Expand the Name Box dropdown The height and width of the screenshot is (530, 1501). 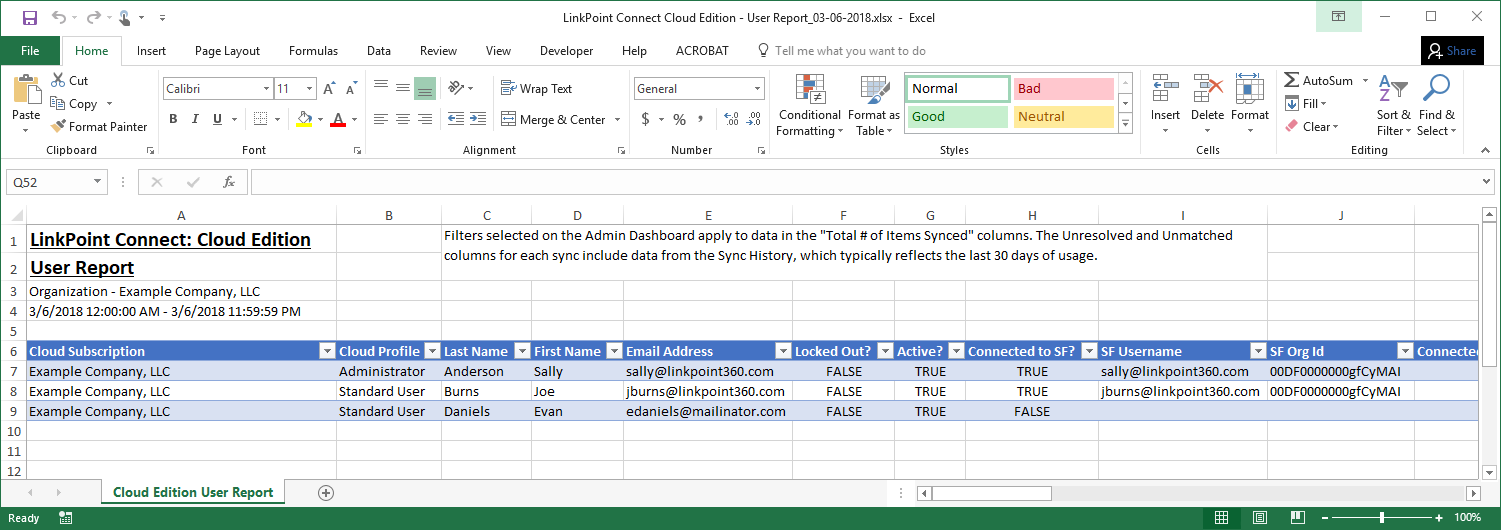[97, 182]
